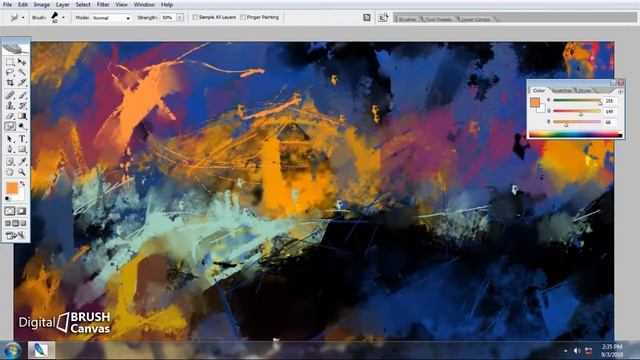Choose Standard Screen Mode button

click(x=8, y=223)
